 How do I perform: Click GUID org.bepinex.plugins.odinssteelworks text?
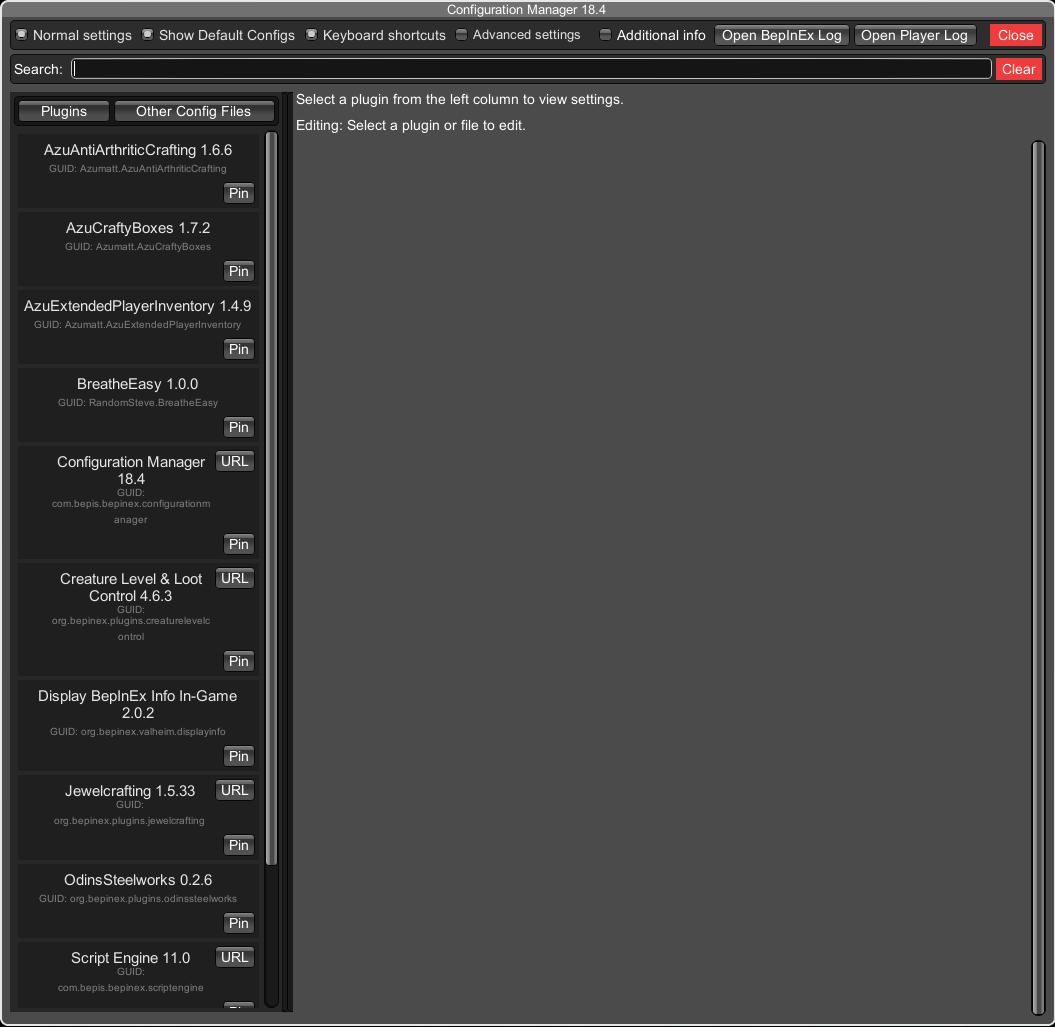click(138, 898)
